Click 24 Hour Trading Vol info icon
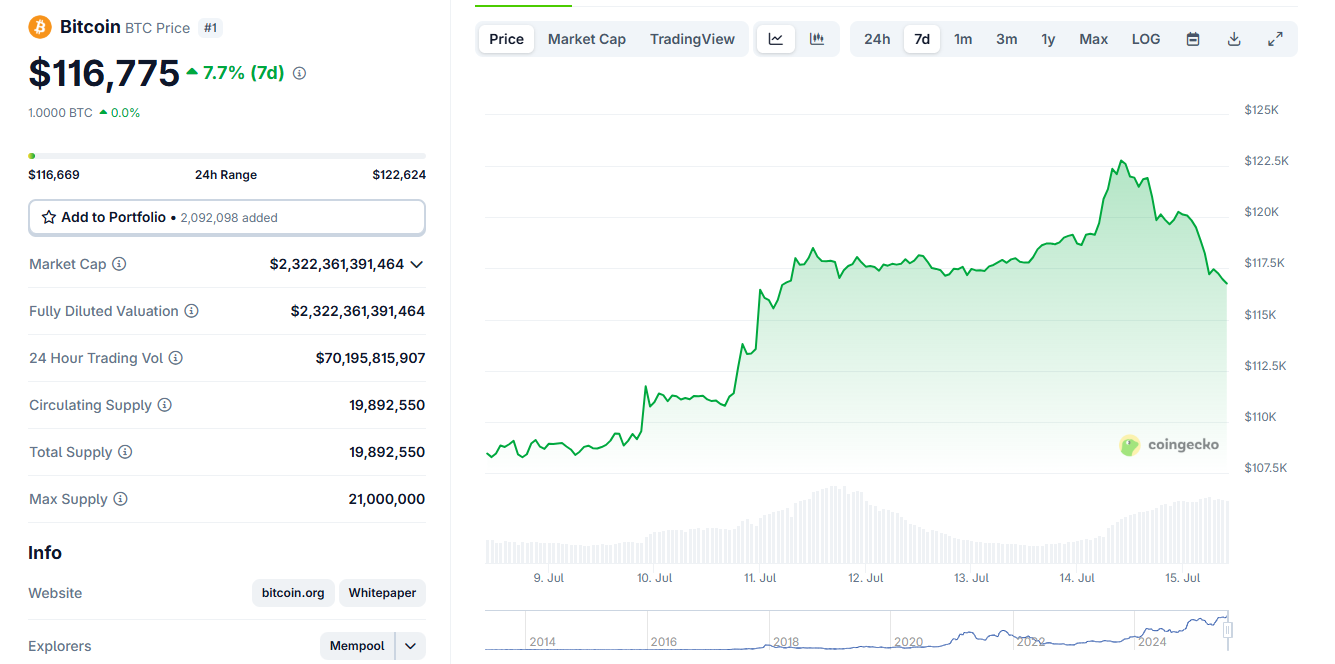 click(175, 358)
